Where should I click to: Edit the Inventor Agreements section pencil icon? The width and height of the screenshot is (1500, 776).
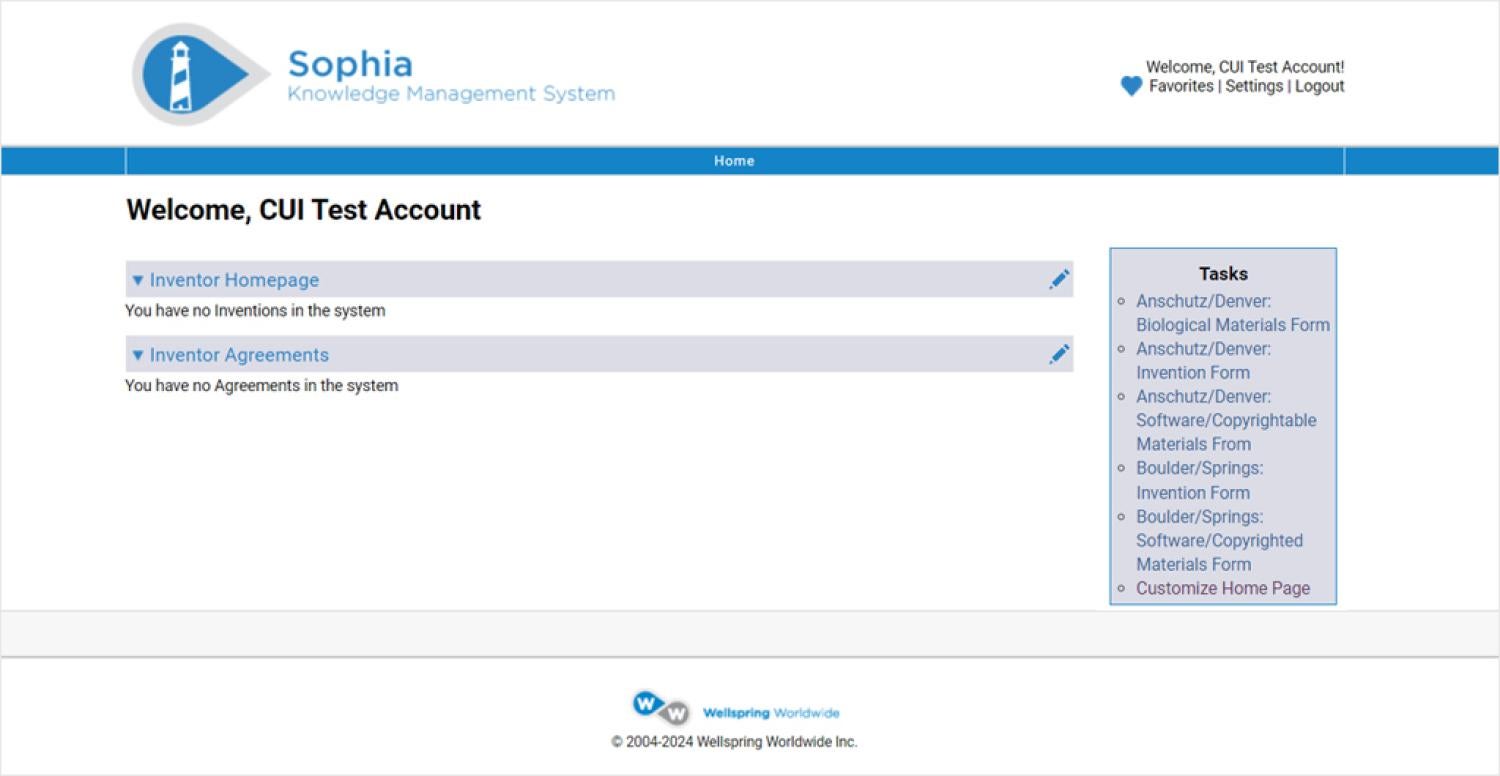(x=1059, y=354)
